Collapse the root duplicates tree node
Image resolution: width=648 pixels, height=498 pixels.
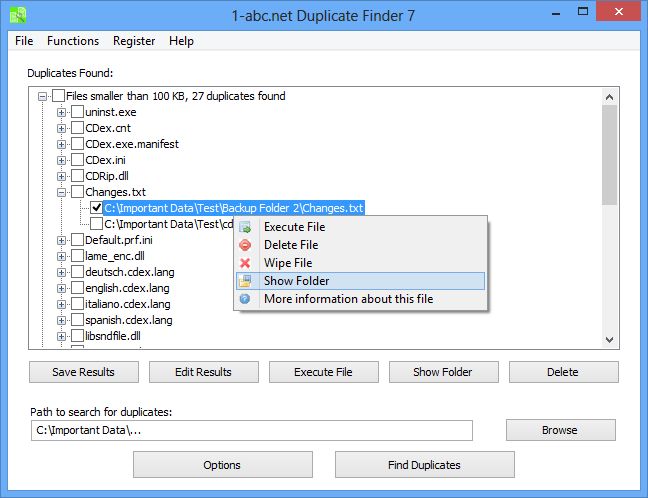42,96
